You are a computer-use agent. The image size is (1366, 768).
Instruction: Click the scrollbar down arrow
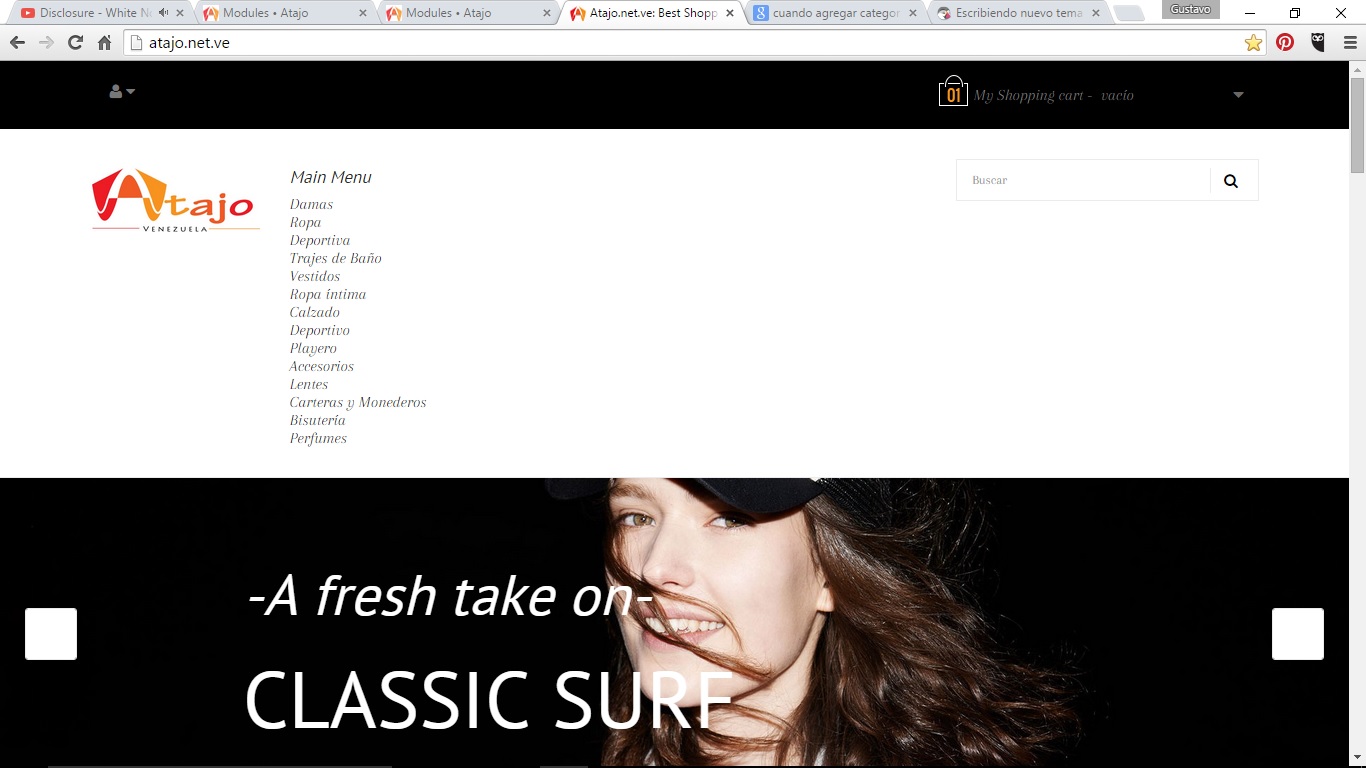click(1357, 758)
